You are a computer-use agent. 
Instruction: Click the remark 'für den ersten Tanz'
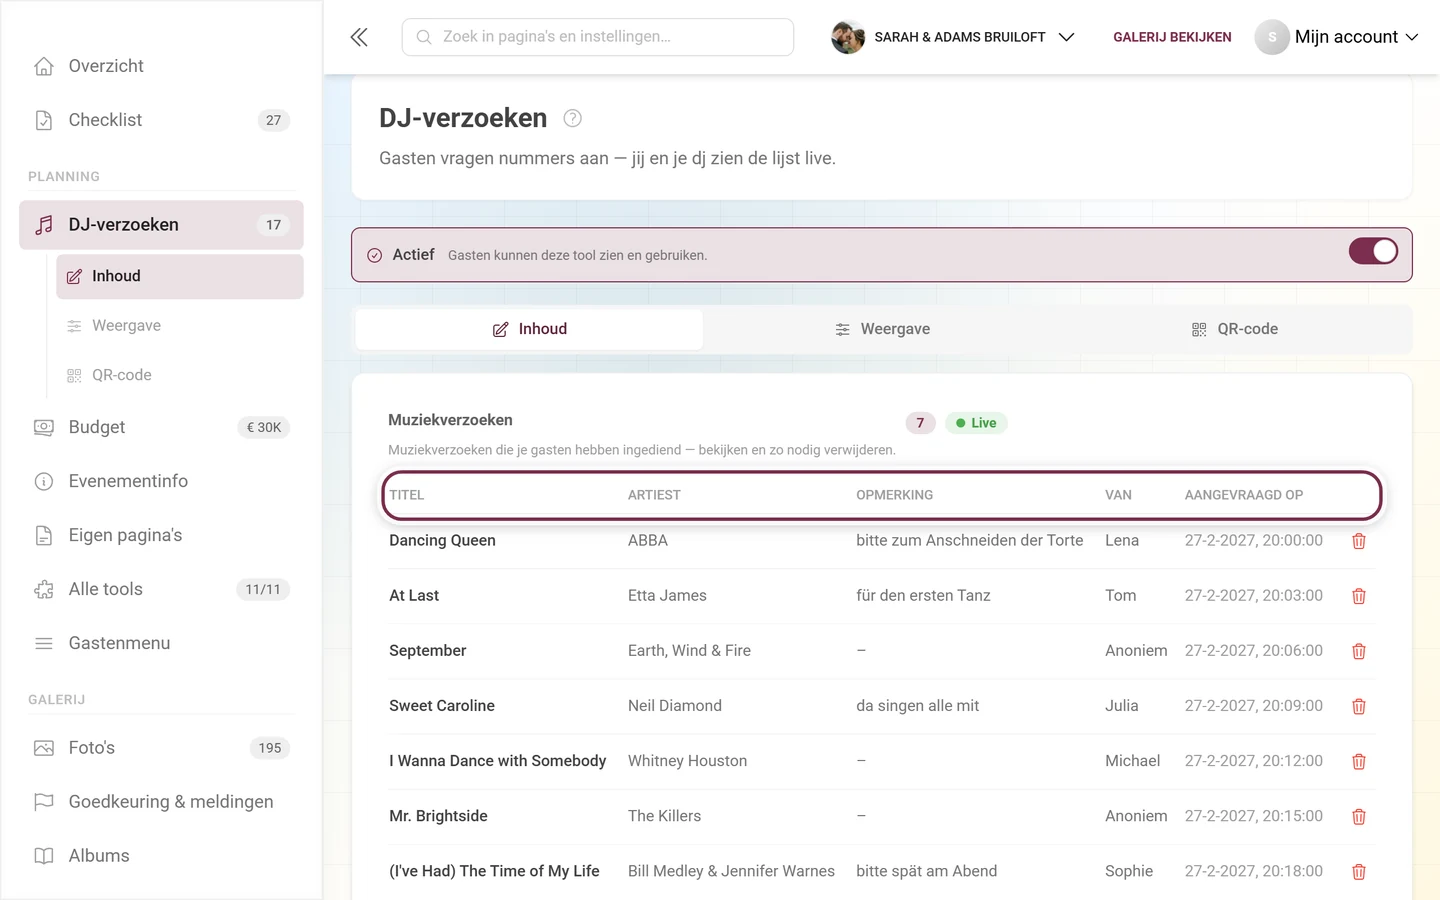(923, 596)
